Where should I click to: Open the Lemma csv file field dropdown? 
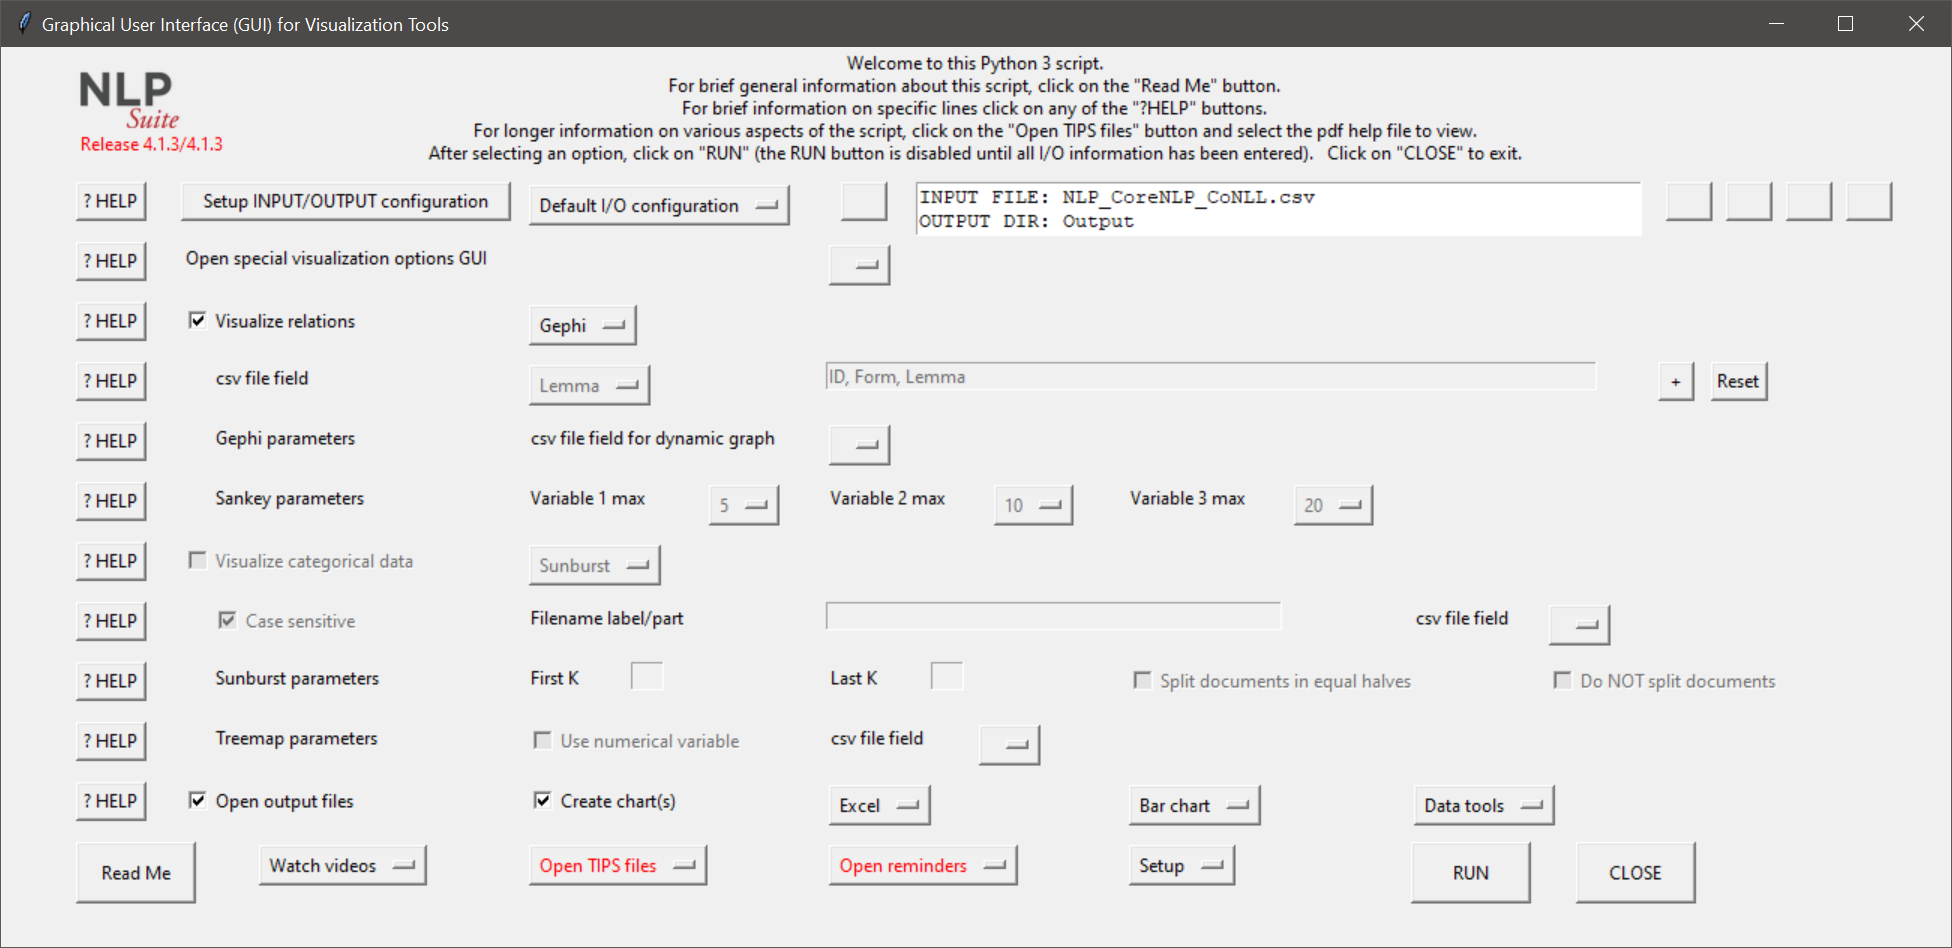[589, 385]
